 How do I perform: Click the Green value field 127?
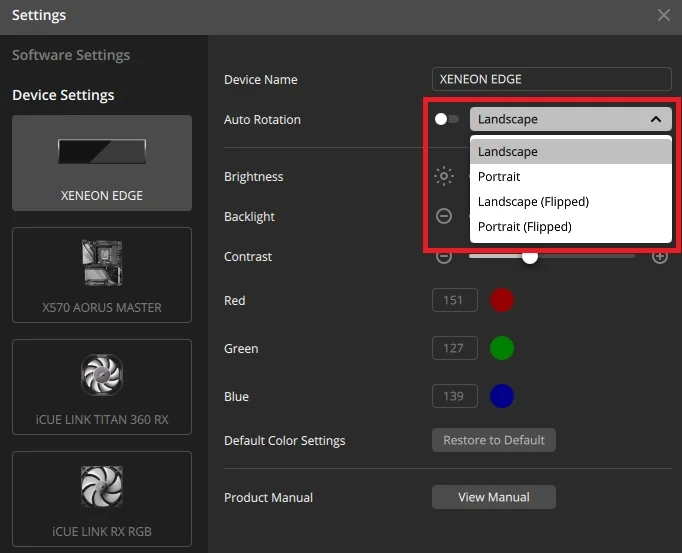click(x=455, y=348)
